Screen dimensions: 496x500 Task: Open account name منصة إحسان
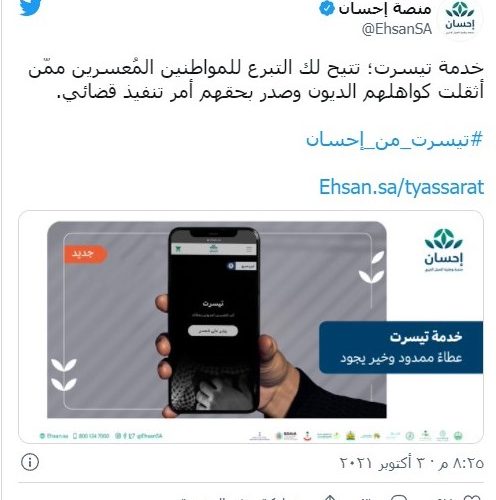tap(385, 9)
